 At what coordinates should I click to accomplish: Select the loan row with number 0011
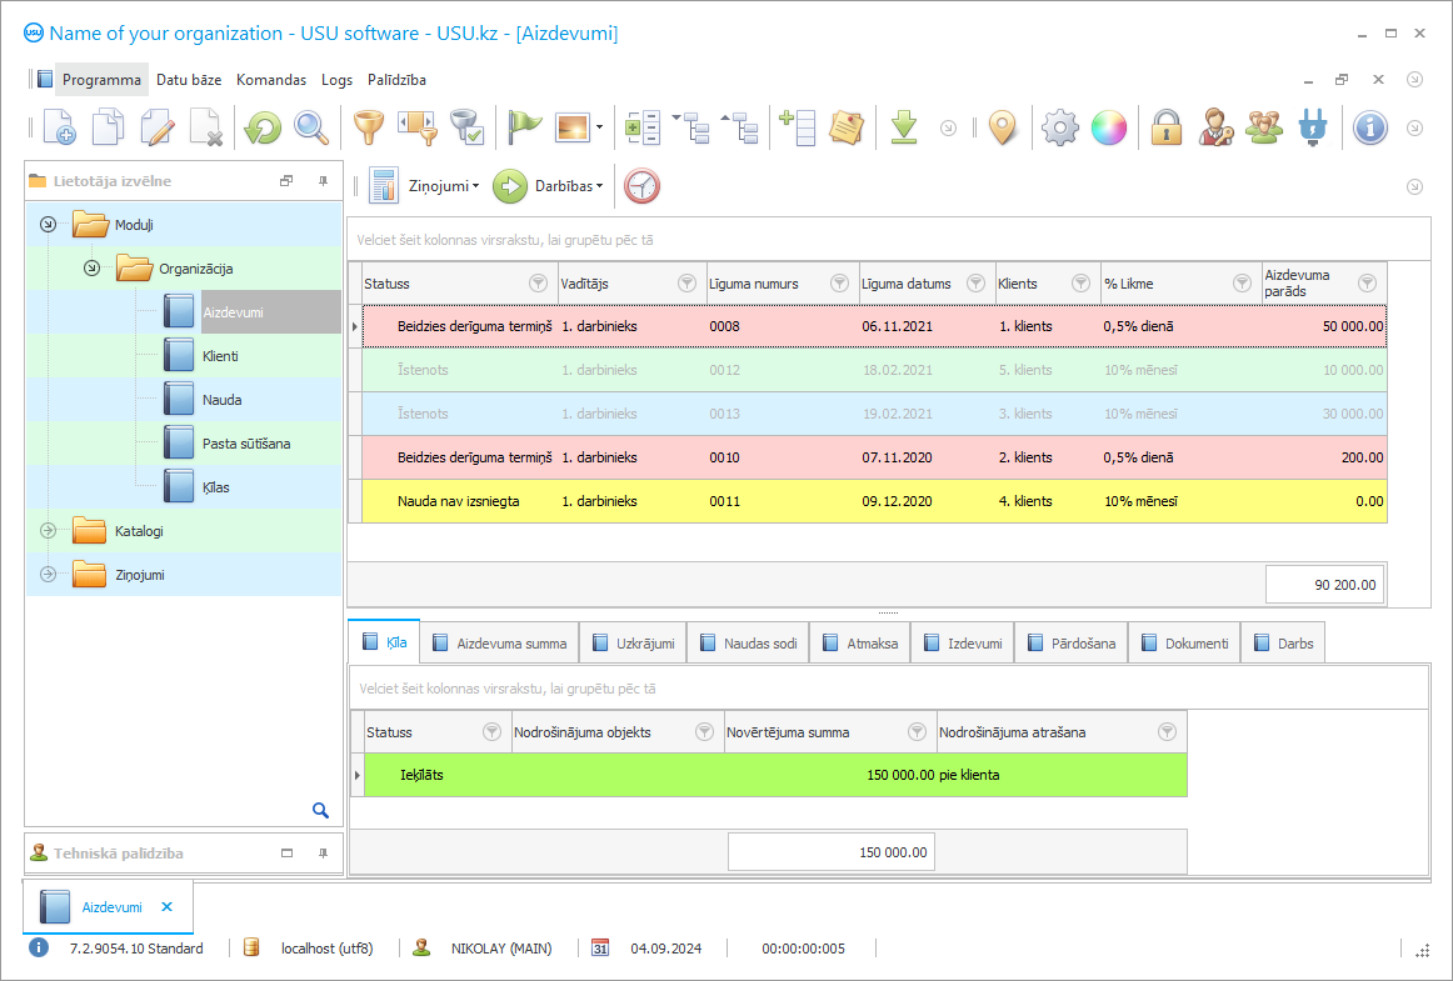[x=874, y=501]
